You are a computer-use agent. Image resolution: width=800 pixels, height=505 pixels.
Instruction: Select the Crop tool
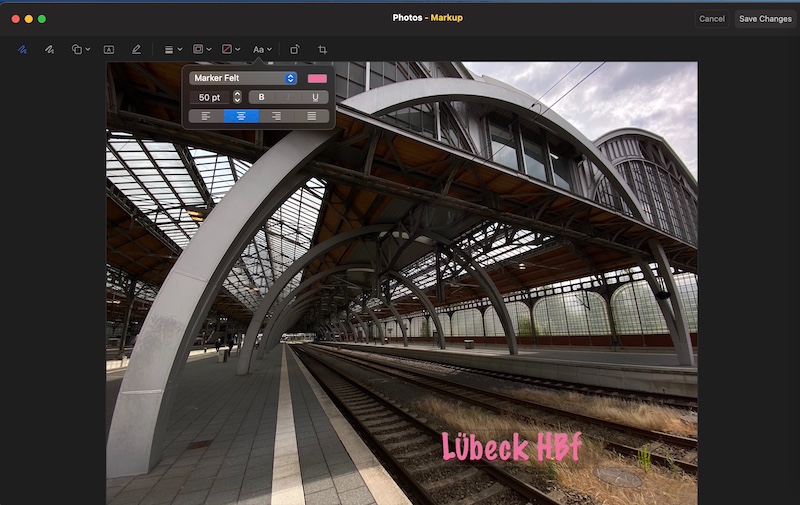point(322,49)
